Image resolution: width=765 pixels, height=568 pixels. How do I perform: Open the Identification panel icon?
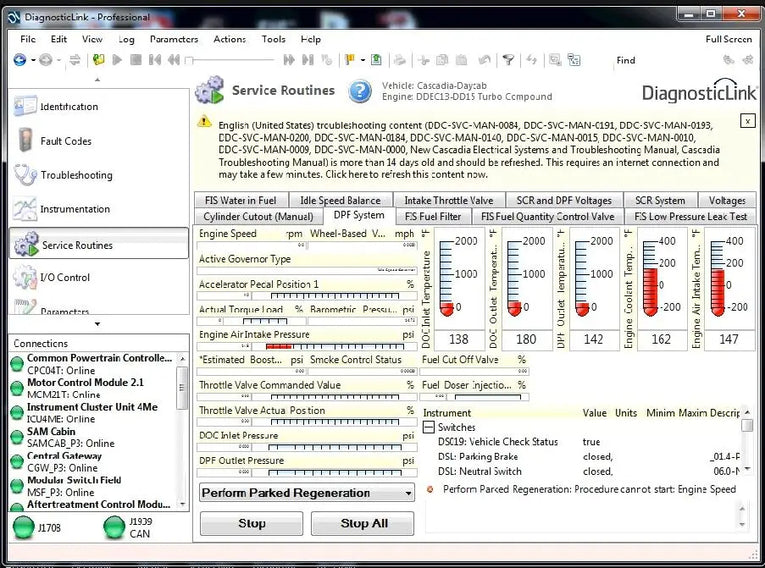pos(26,106)
